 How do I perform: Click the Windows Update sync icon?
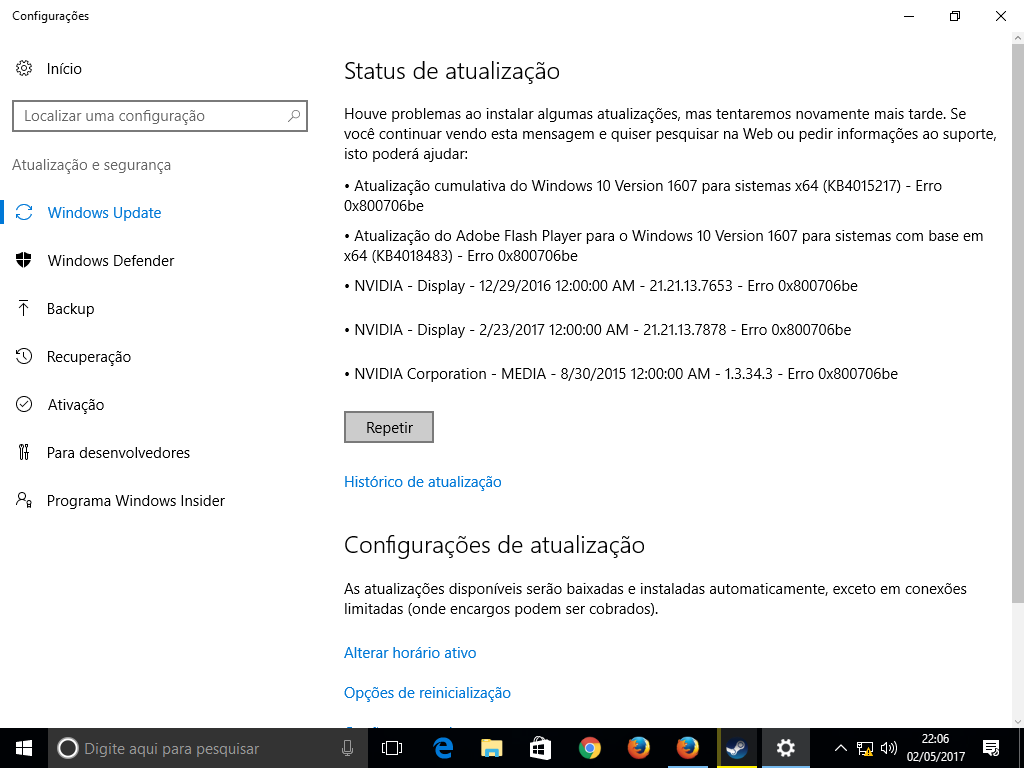click(24, 212)
